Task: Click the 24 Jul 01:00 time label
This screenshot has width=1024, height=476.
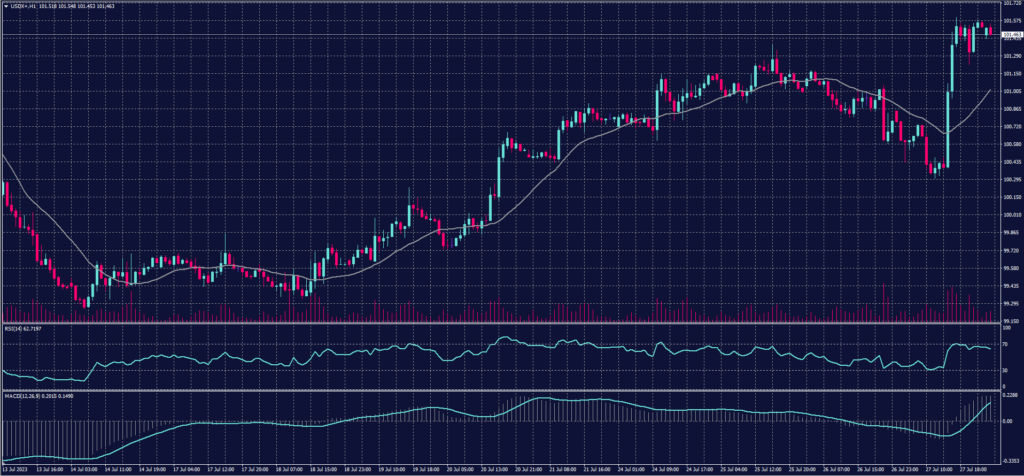Action: 630,467
